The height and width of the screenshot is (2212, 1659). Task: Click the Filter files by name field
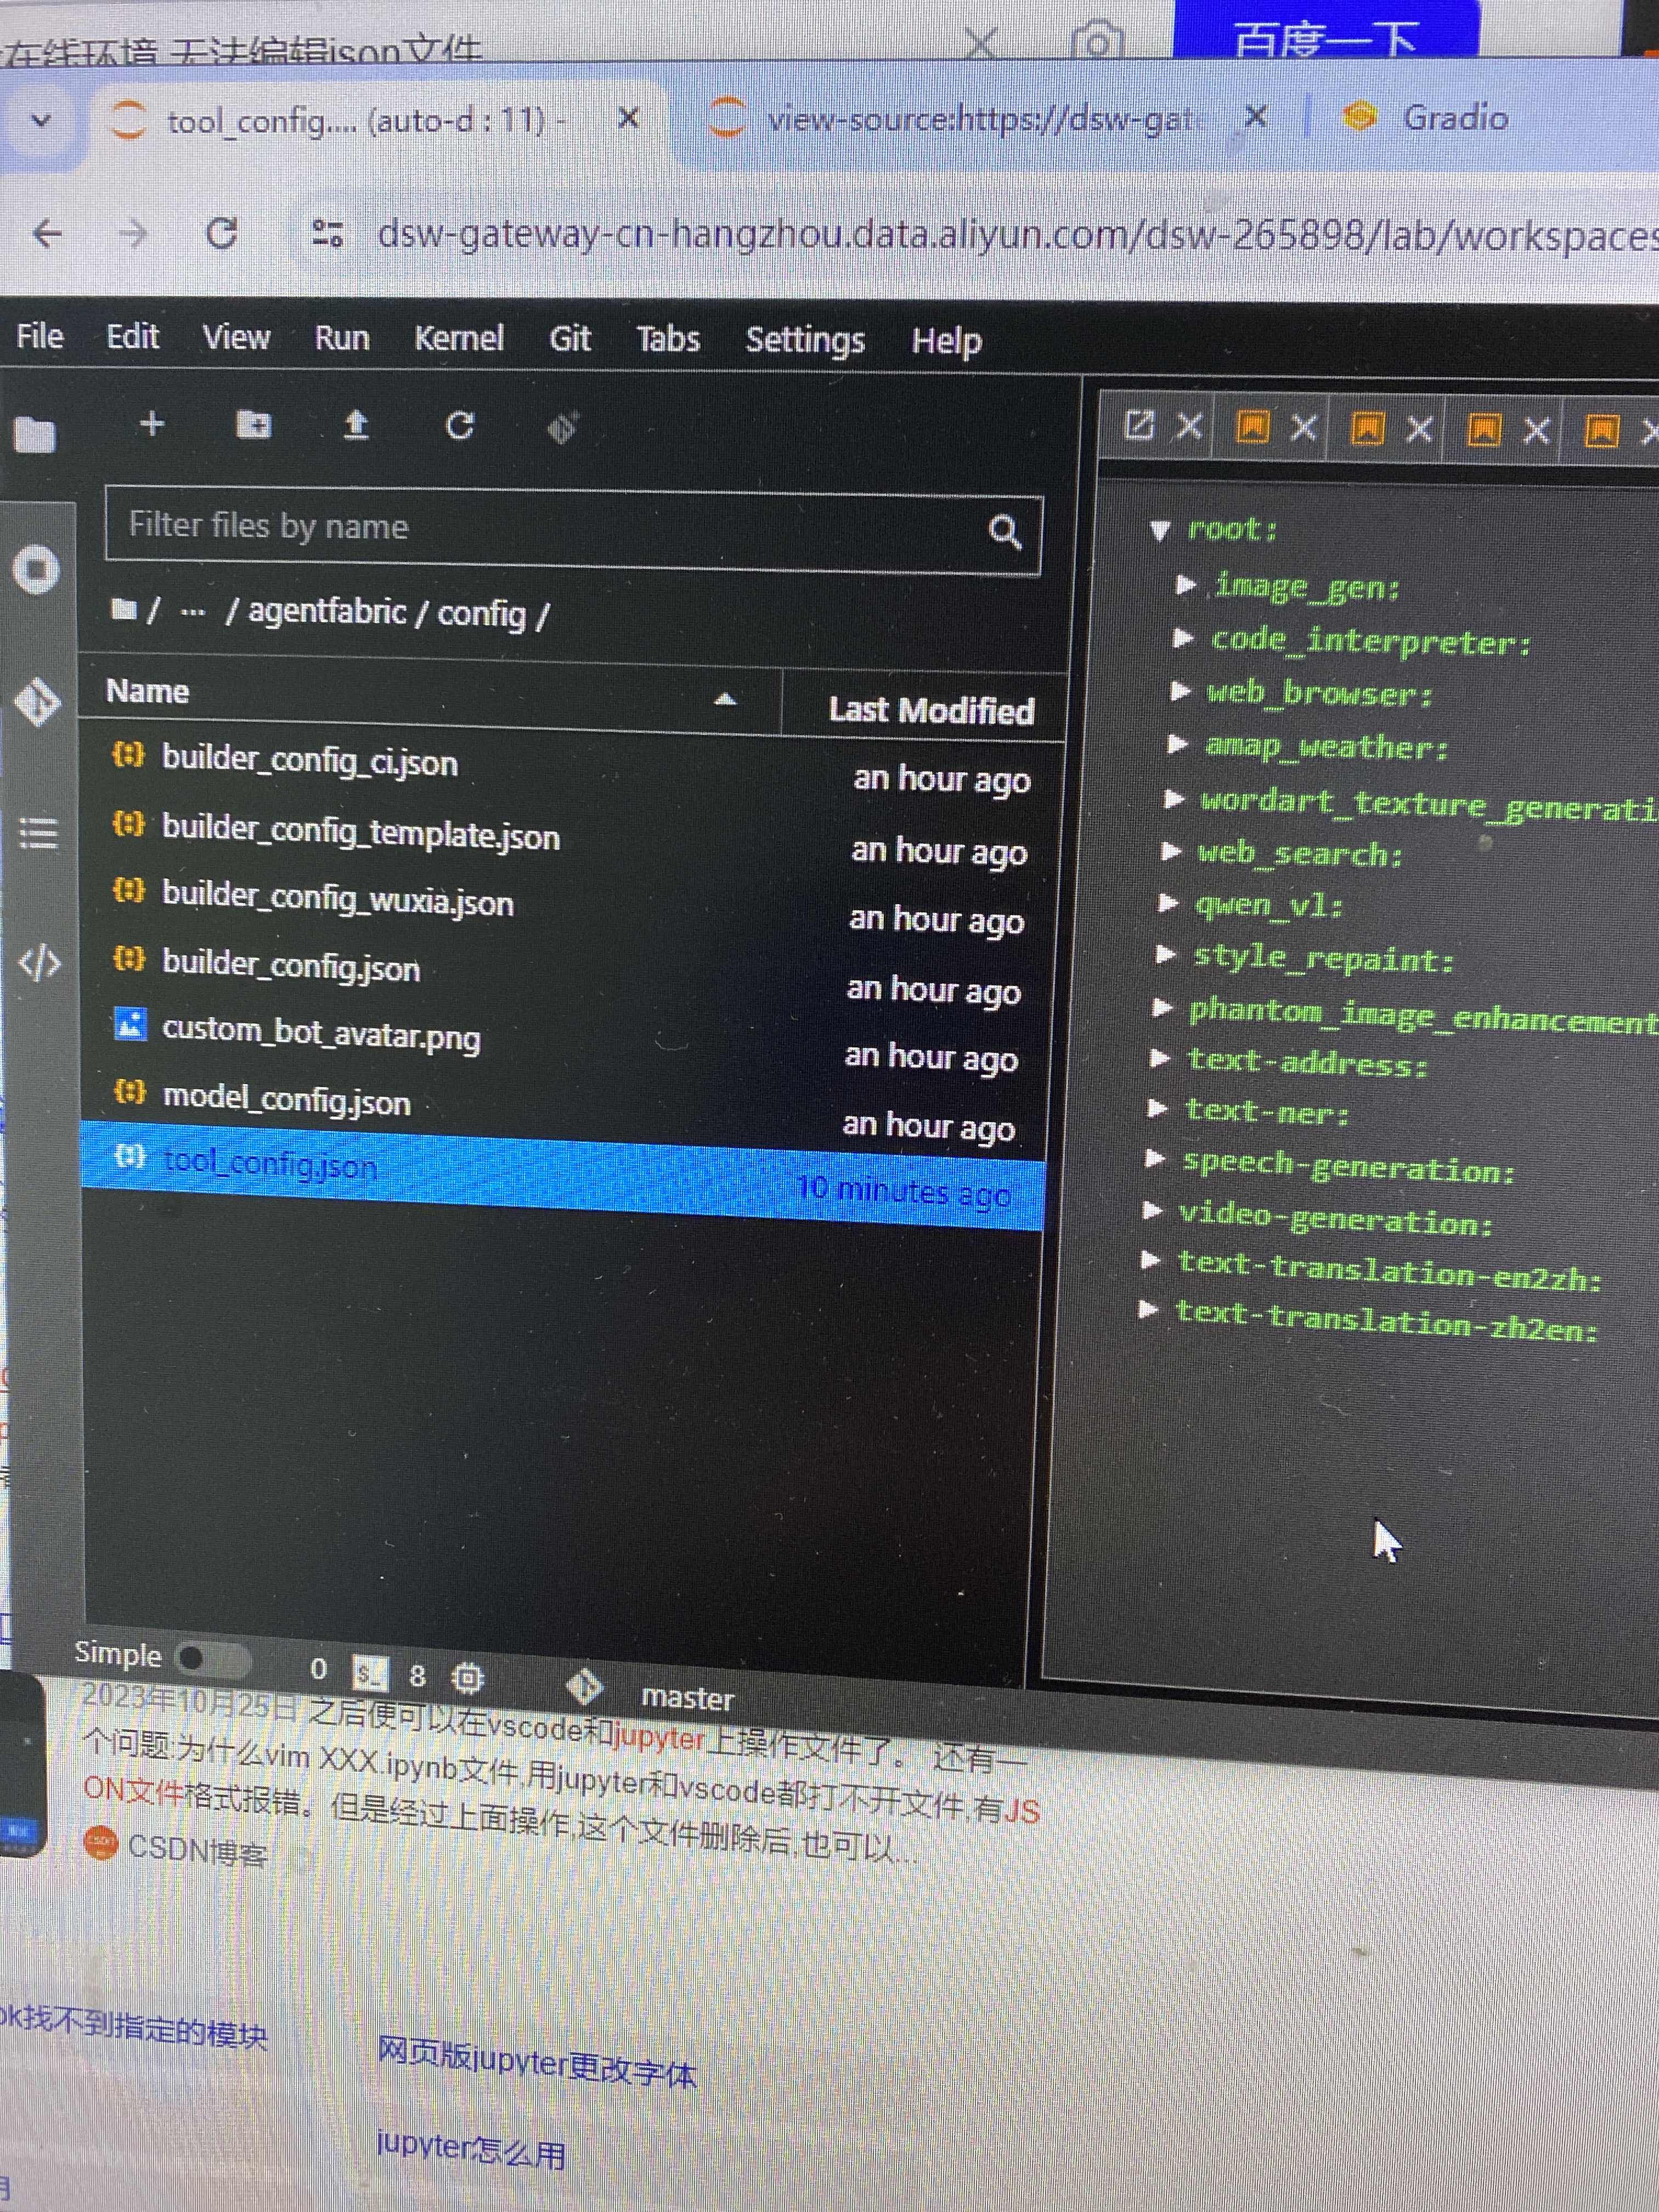572,530
